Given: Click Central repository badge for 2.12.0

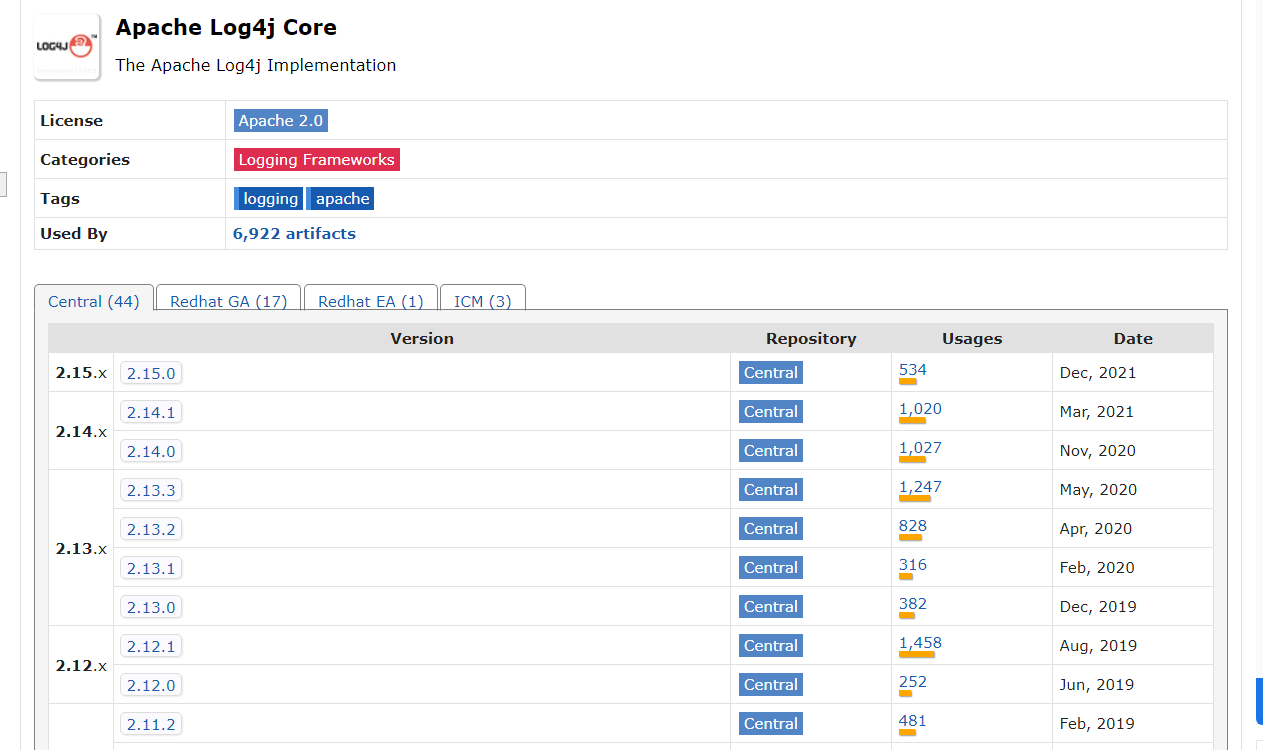Looking at the screenshot, I should coord(771,685).
